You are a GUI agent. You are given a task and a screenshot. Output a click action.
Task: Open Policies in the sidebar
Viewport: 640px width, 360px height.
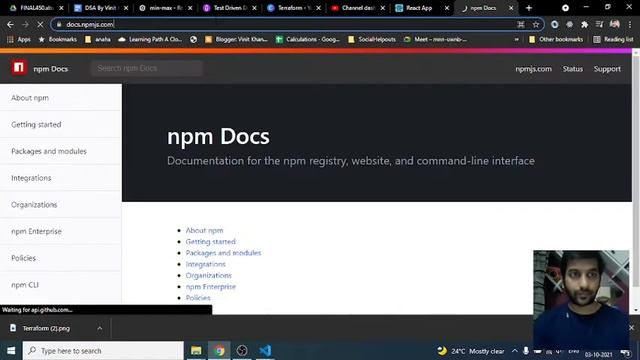coord(61,258)
